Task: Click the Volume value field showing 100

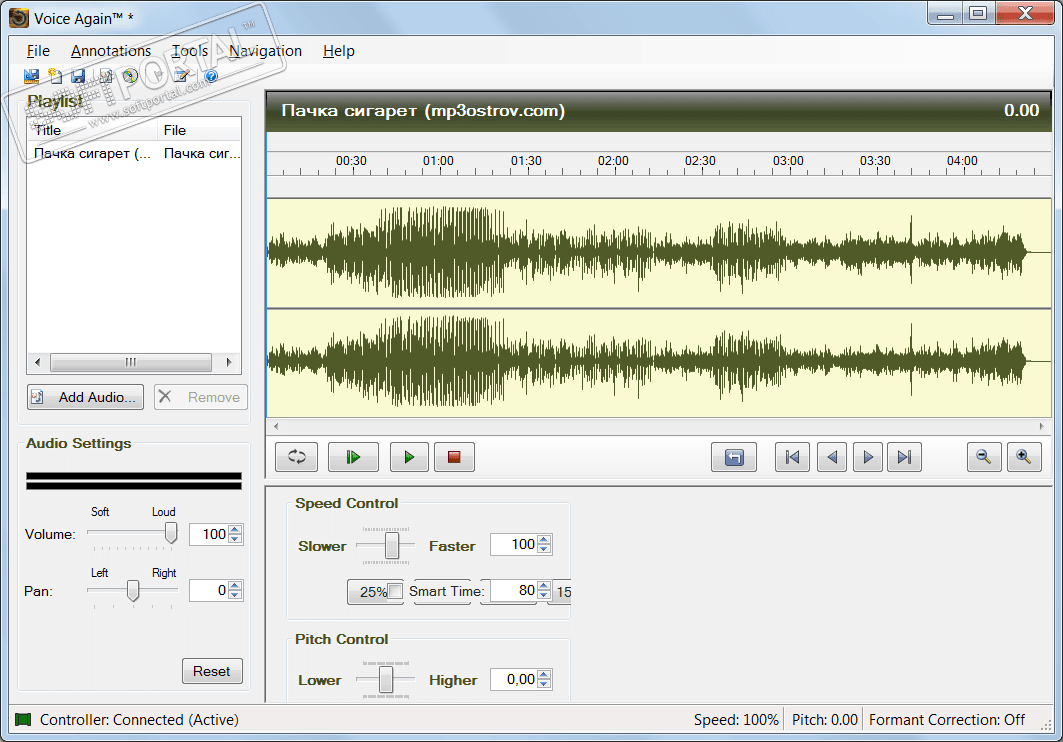Action: click(210, 534)
